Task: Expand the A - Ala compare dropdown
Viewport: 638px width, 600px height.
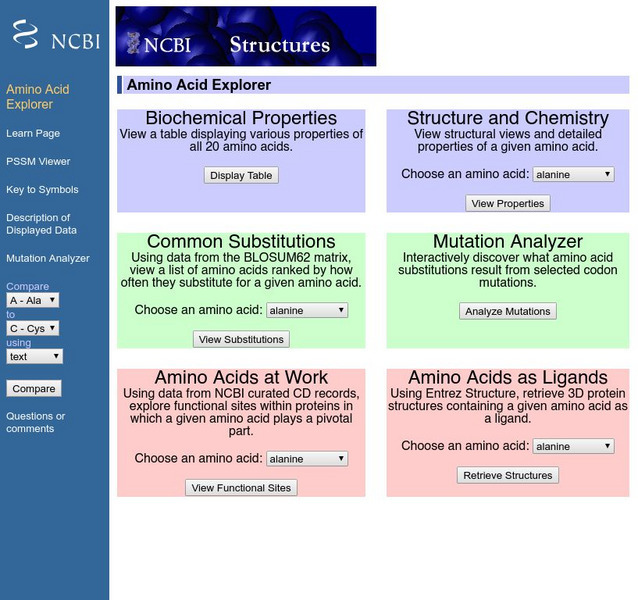Action: pyautogui.click(x=33, y=300)
